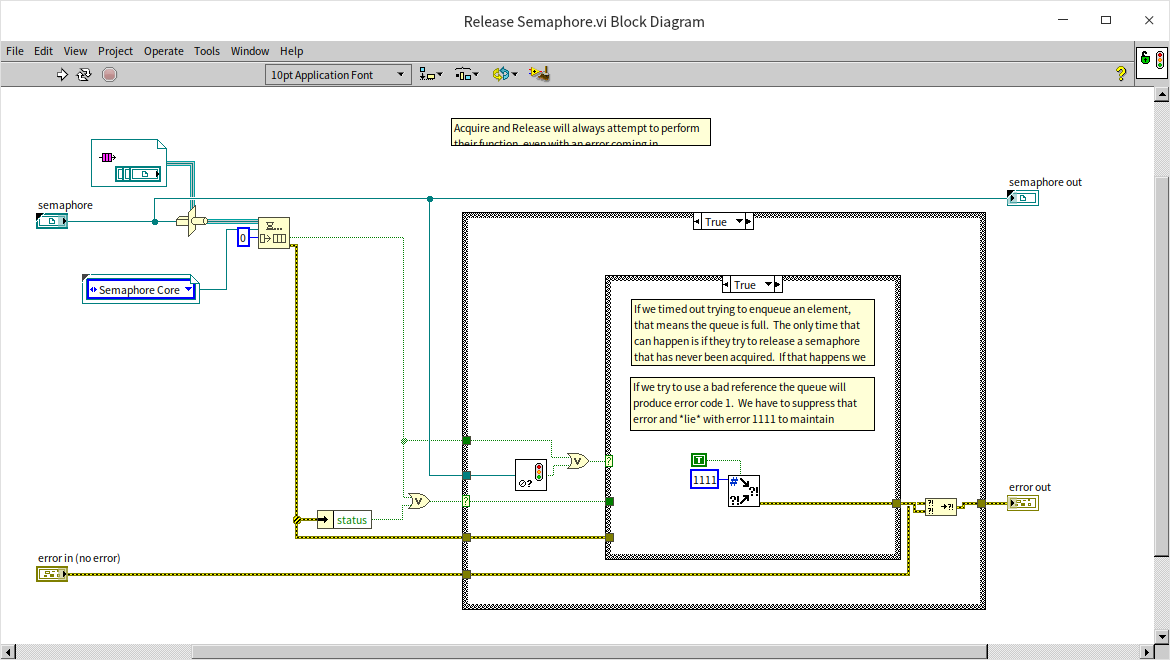
Task: Expand the Semaphore Core enum dropdown
Action: (188, 290)
